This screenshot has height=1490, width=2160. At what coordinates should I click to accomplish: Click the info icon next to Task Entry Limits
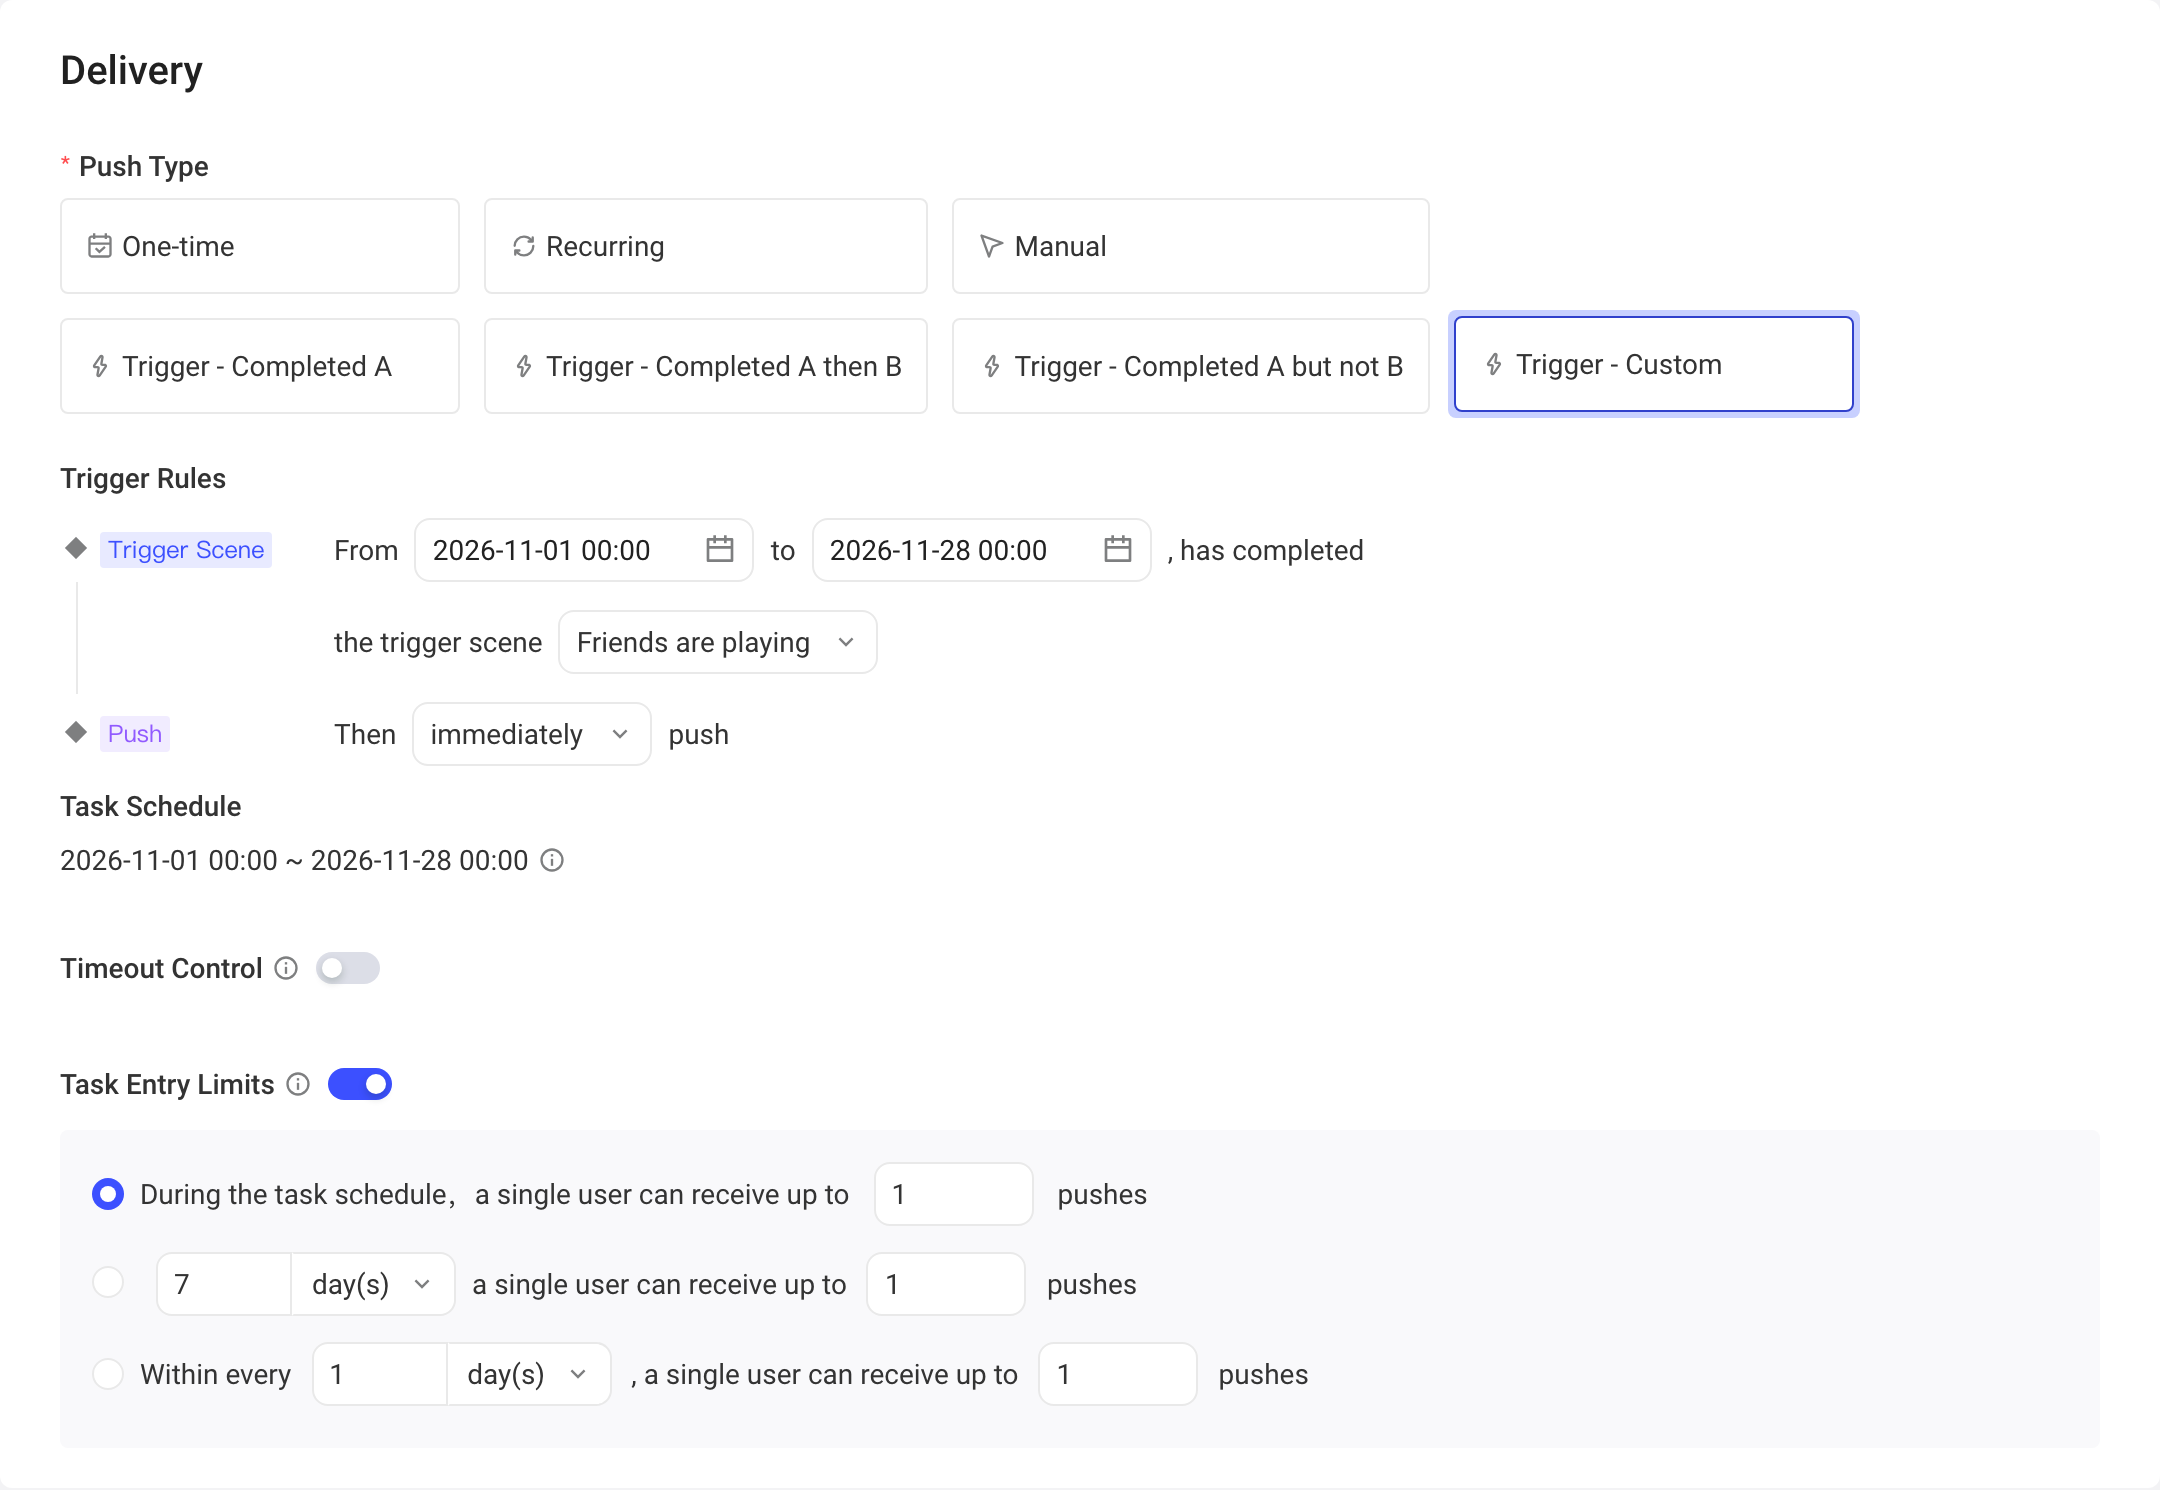298,1084
